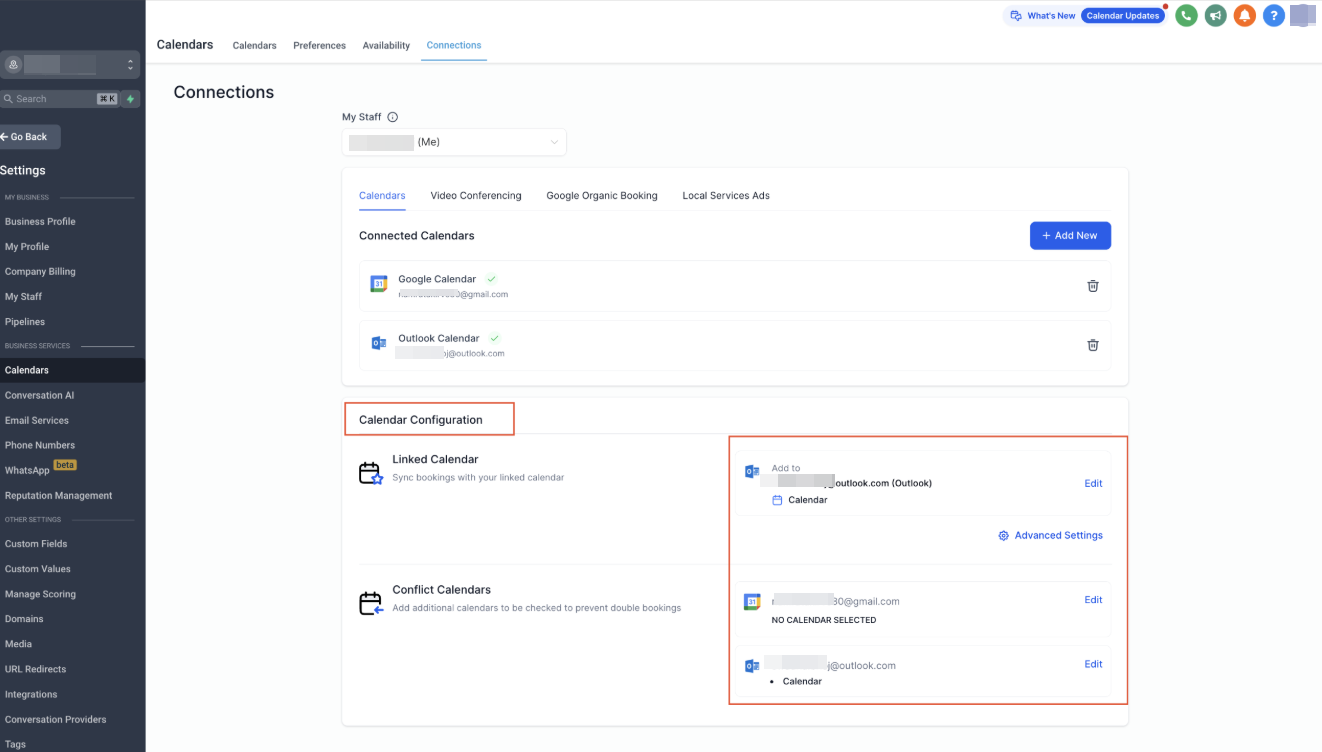Open Custom Values settings

[x=38, y=569]
